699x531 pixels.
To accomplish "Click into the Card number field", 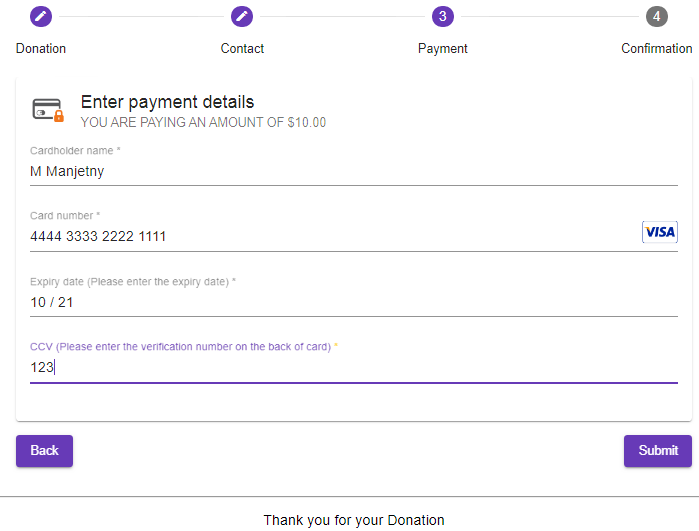I will coord(330,237).
